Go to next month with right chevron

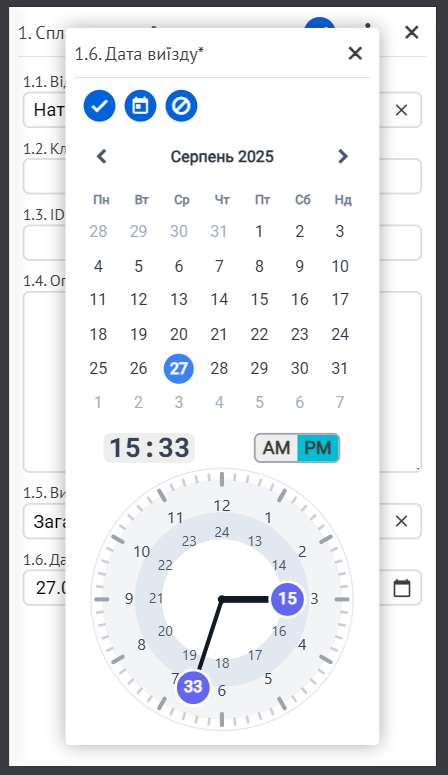[343, 157]
